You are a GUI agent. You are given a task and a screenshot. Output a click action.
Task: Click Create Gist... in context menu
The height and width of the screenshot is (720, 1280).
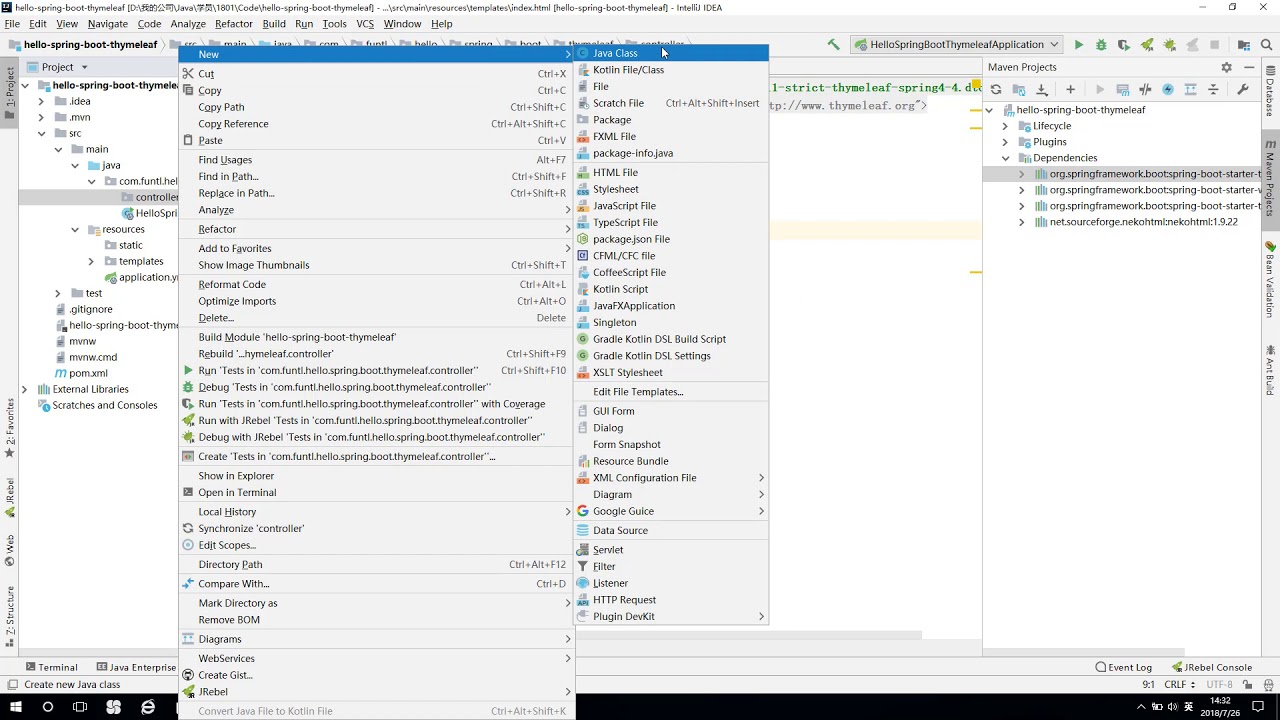(x=376, y=675)
